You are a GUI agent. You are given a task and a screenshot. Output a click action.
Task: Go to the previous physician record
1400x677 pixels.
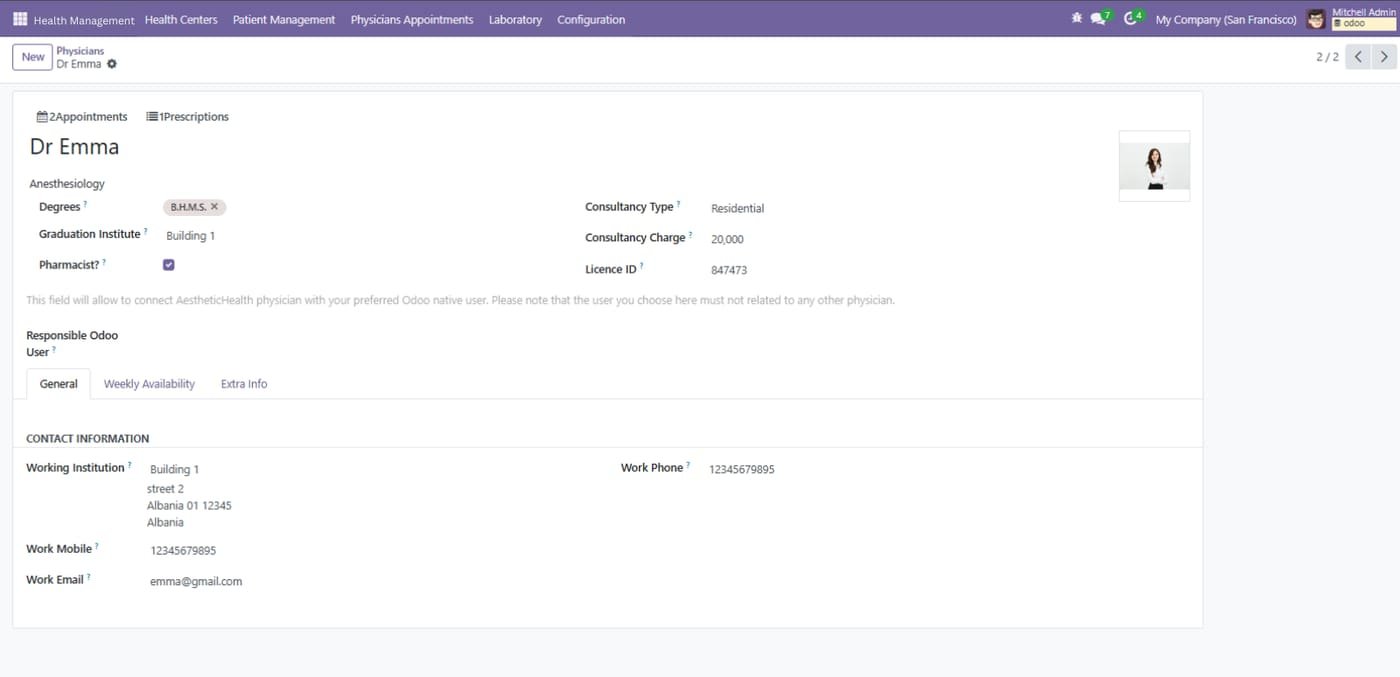pos(1358,57)
